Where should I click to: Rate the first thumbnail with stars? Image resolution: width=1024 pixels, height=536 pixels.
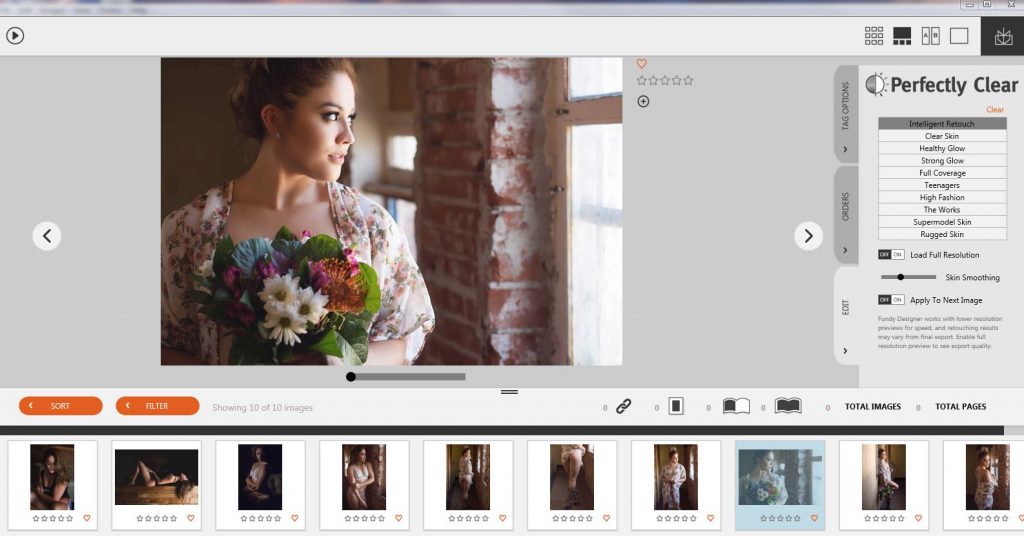click(53, 518)
